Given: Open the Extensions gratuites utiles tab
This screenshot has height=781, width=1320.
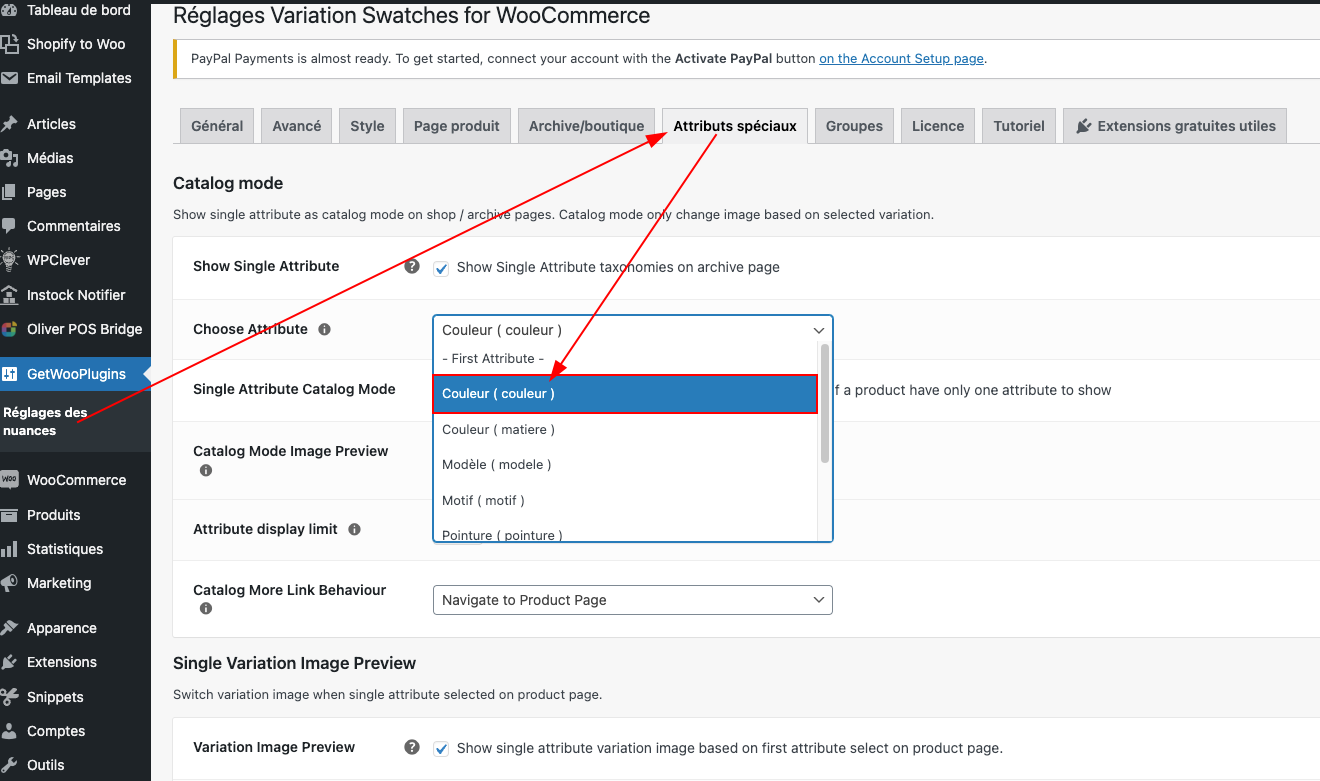Looking at the screenshot, I should (1175, 126).
